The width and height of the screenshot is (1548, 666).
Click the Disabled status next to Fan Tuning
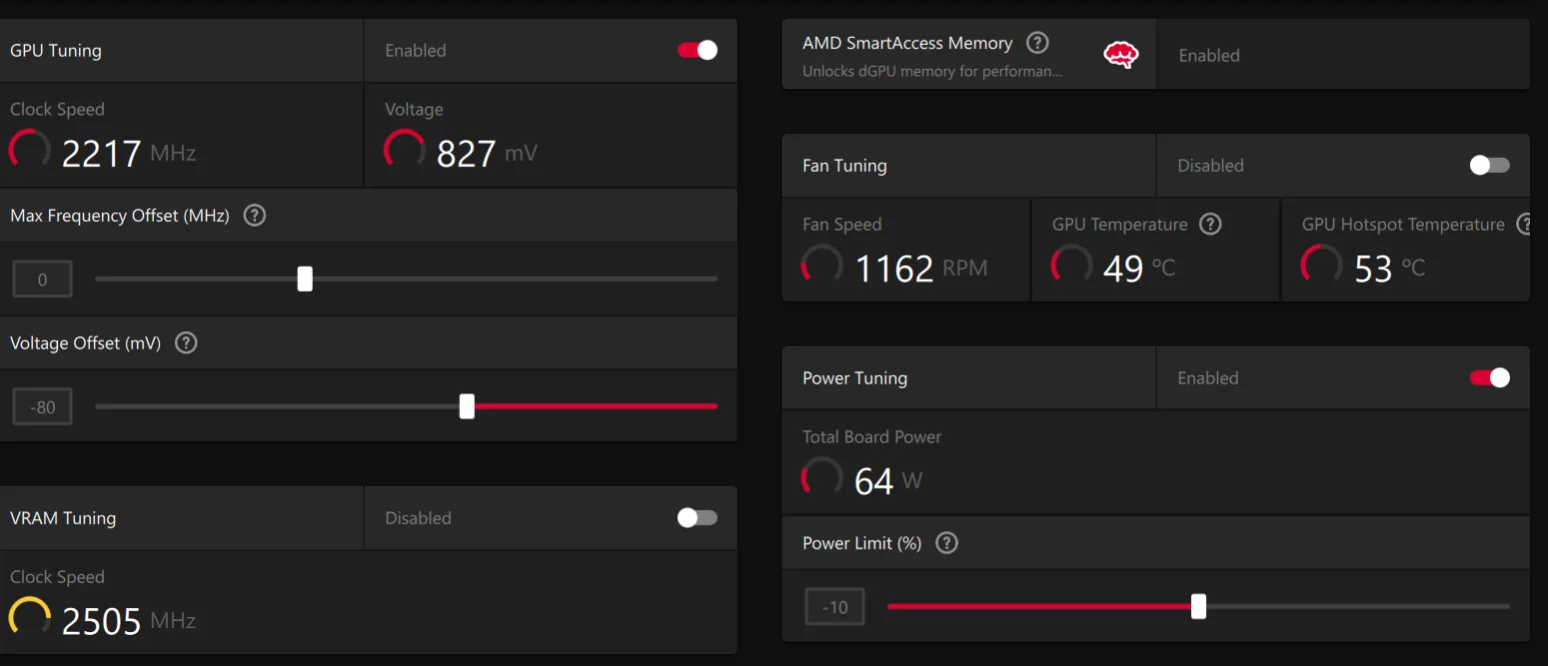(x=1211, y=166)
